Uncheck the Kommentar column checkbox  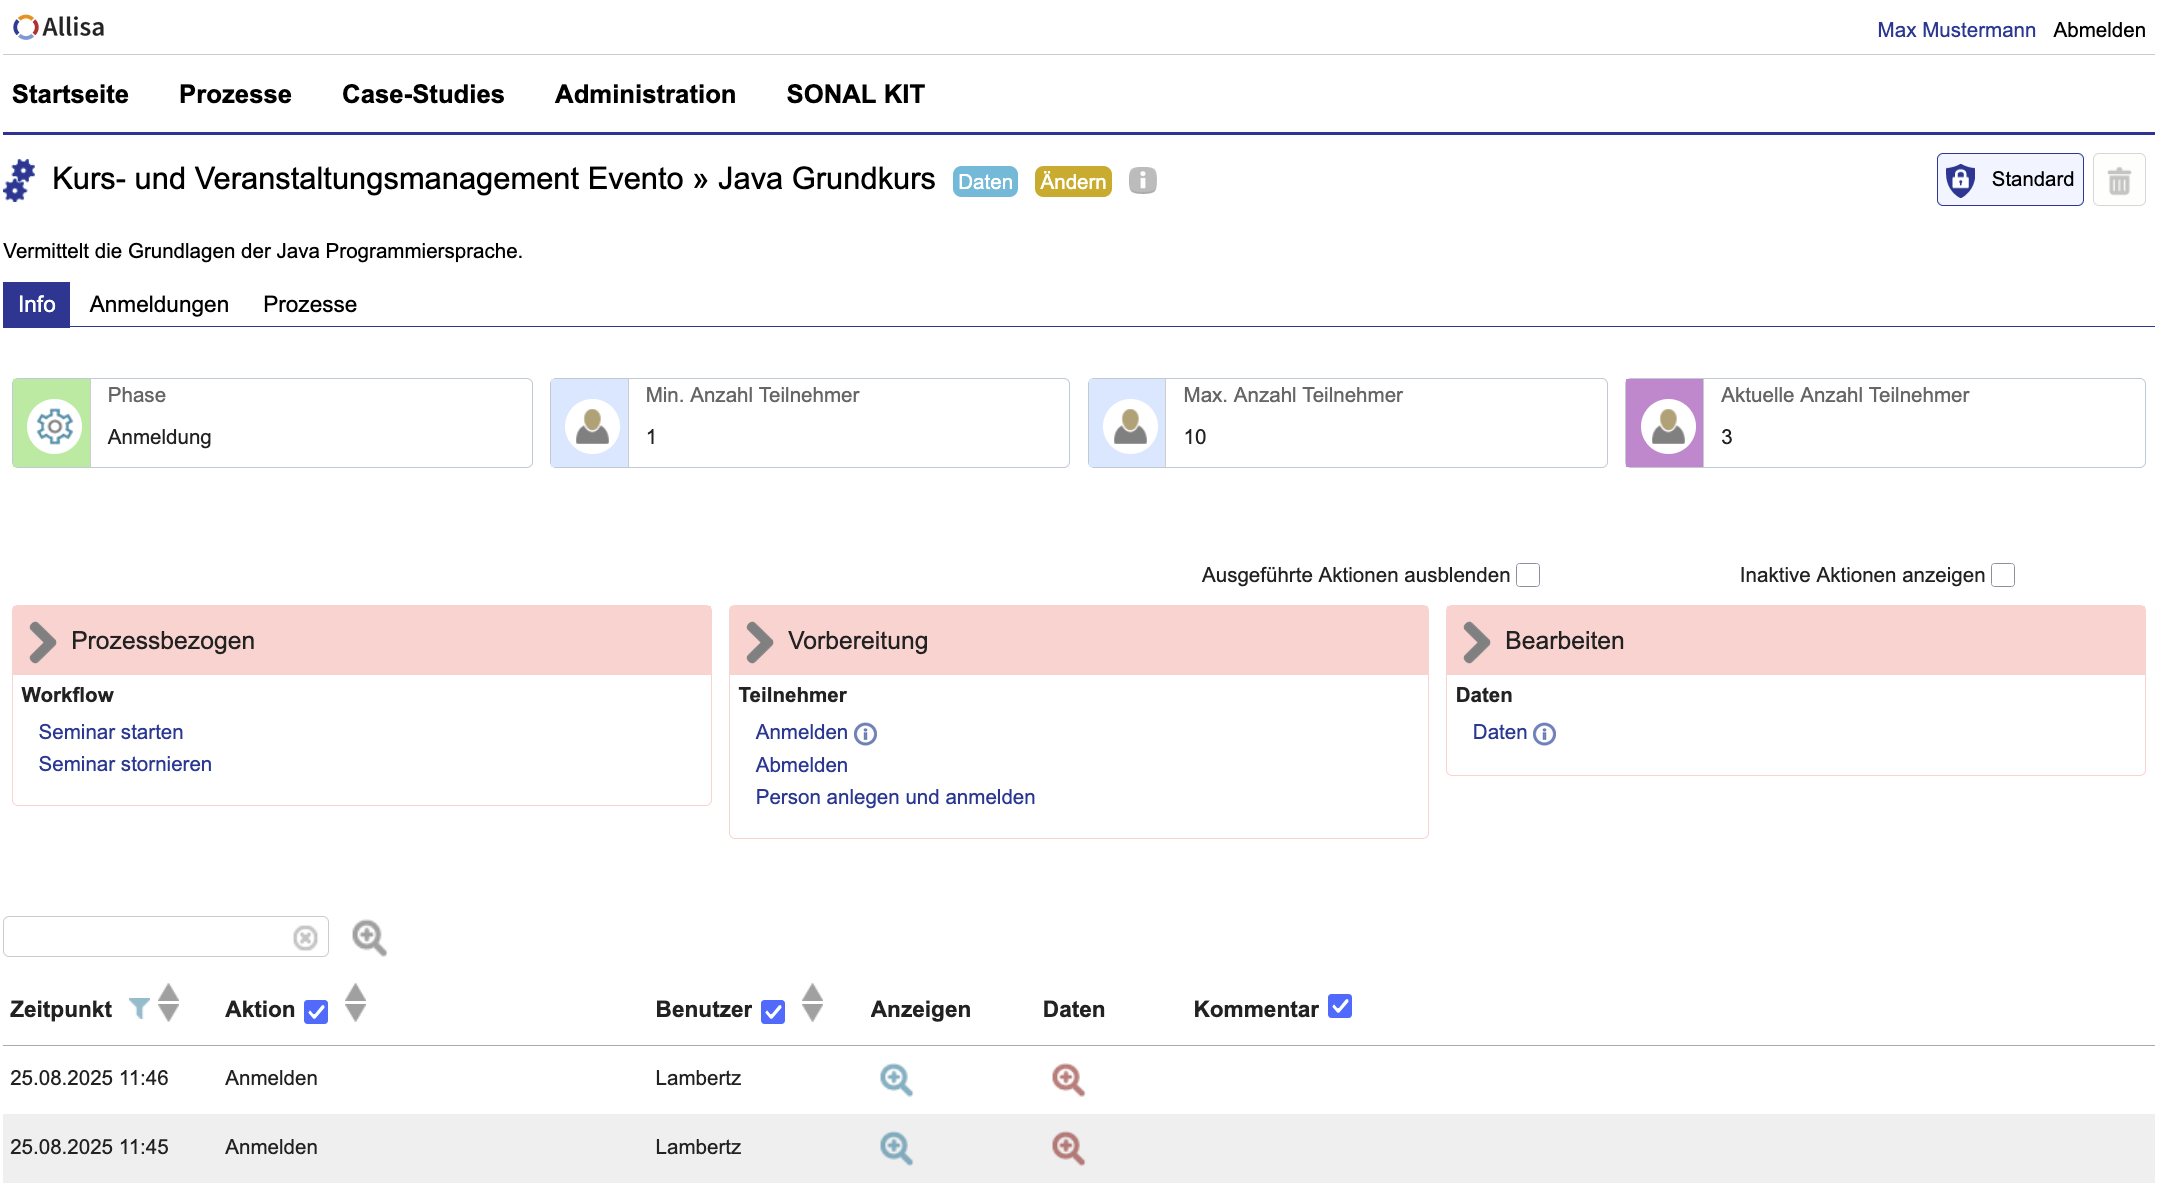1340,1007
